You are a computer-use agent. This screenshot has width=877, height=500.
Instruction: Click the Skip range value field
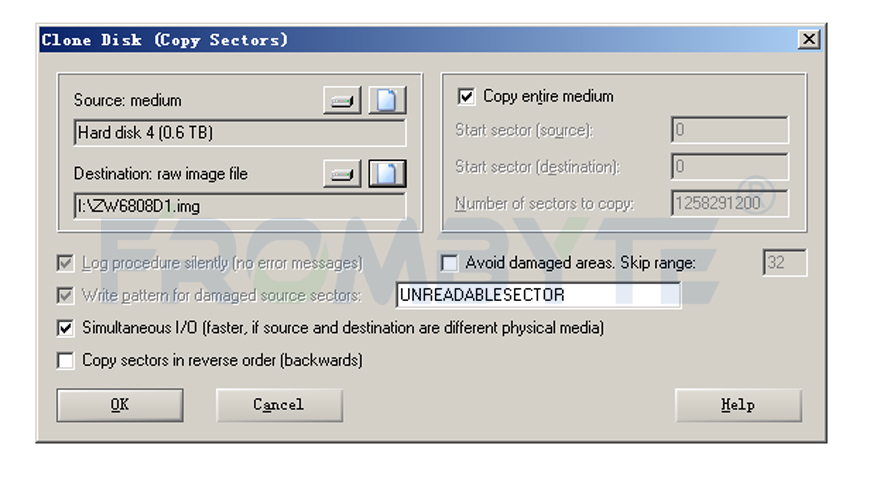pyautogui.click(x=785, y=262)
